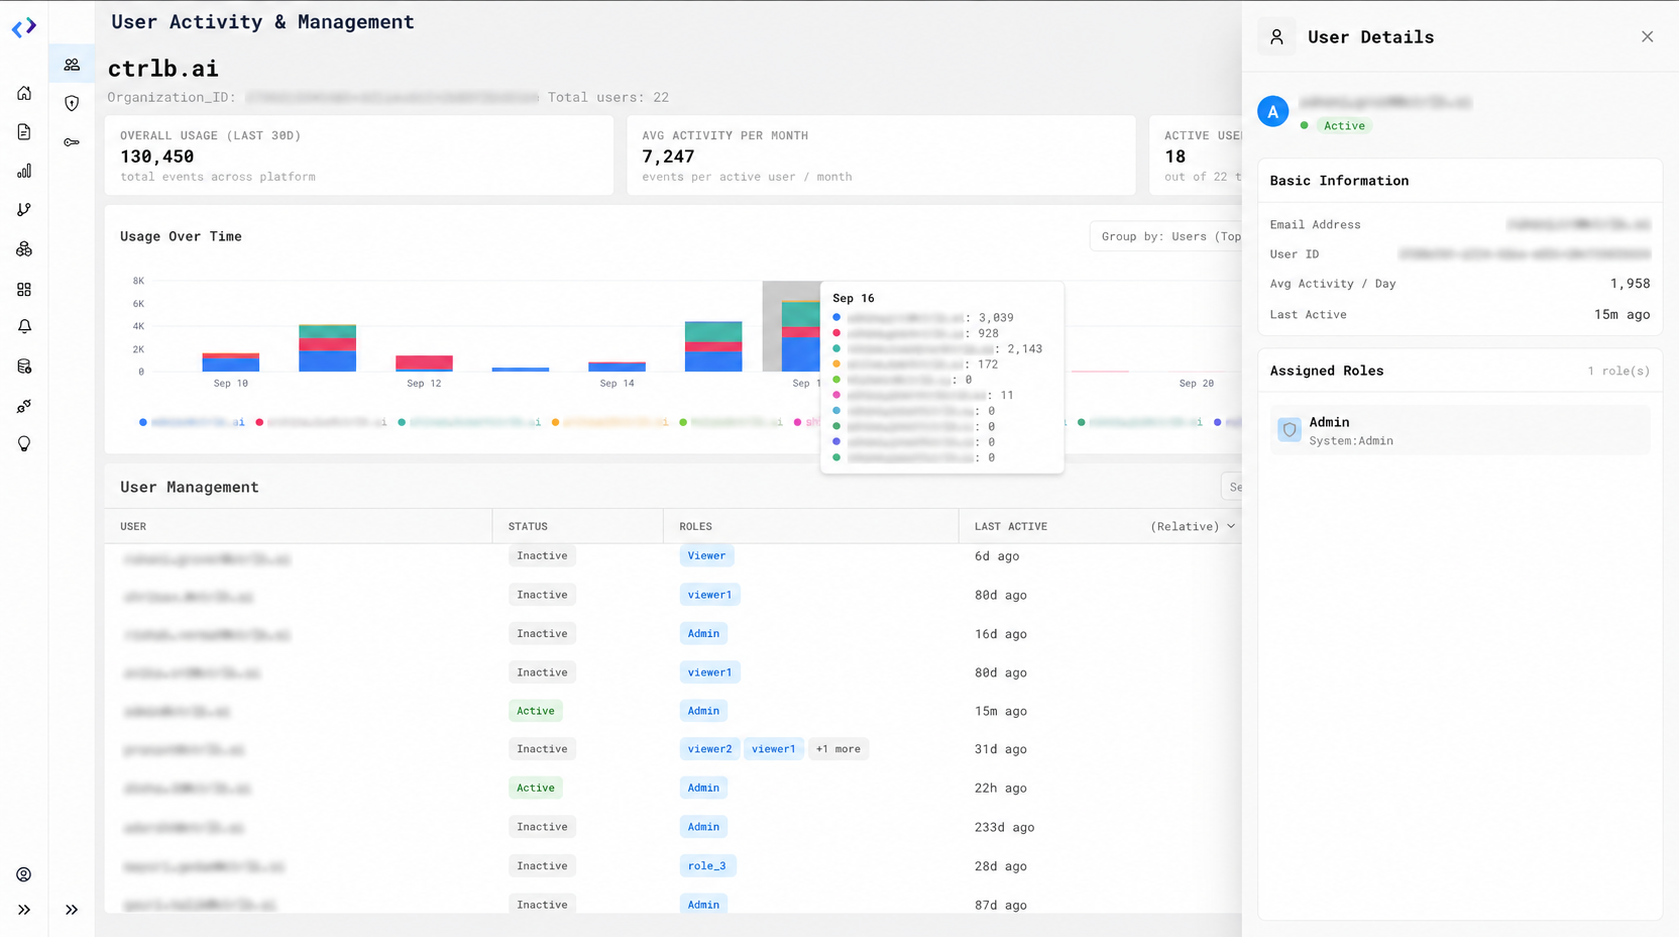Click the LAST ACTIVE column header
This screenshot has height=937, width=1679.
(x=1011, y=526)
